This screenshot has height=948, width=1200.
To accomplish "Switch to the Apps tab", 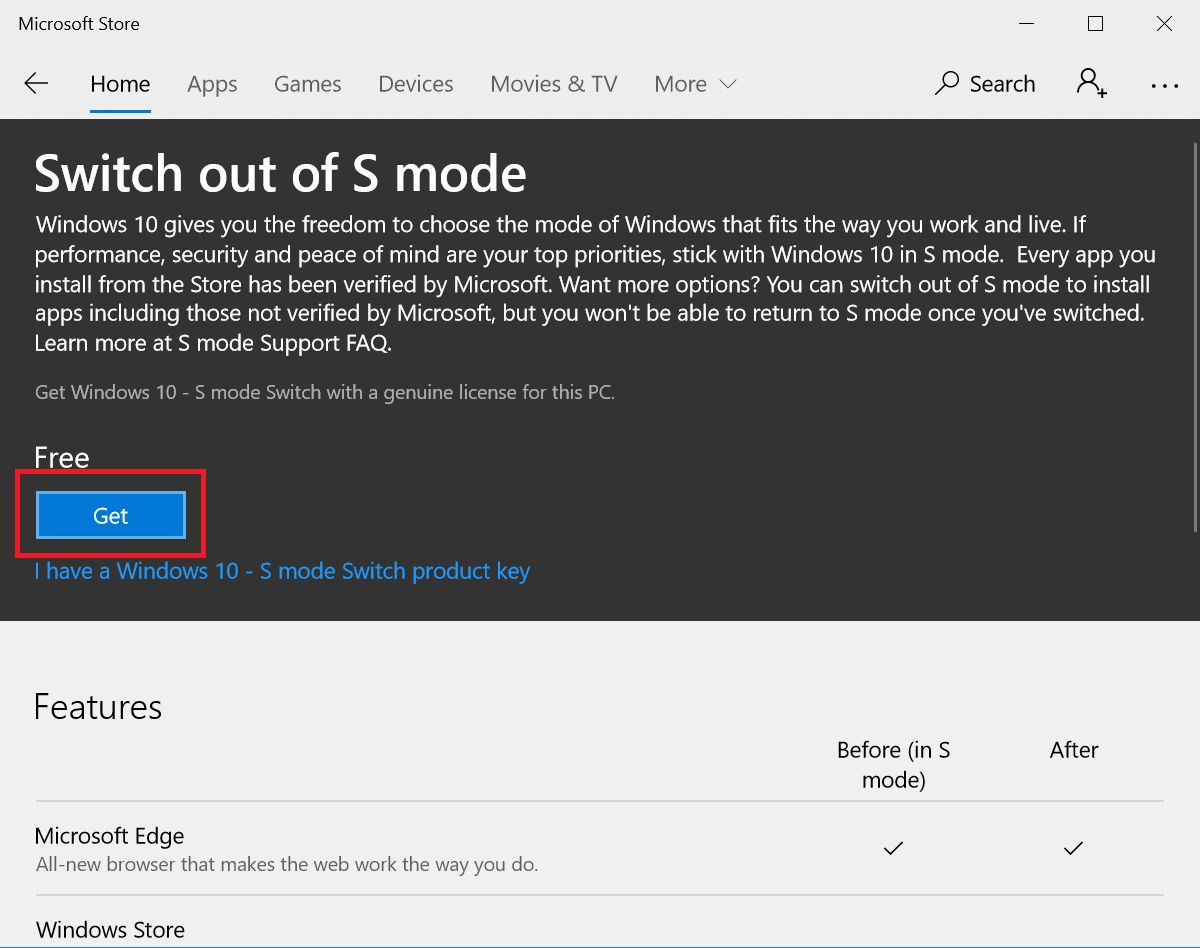I will [x=212, y=84].
